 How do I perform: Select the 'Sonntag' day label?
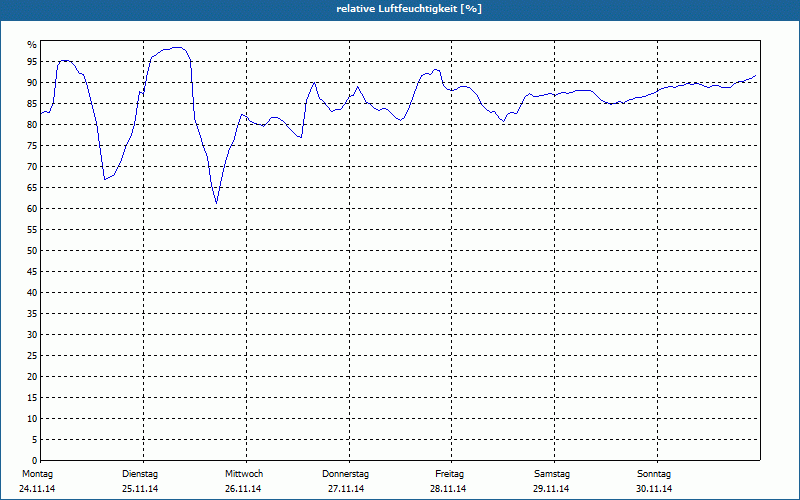tap(654, 474)
